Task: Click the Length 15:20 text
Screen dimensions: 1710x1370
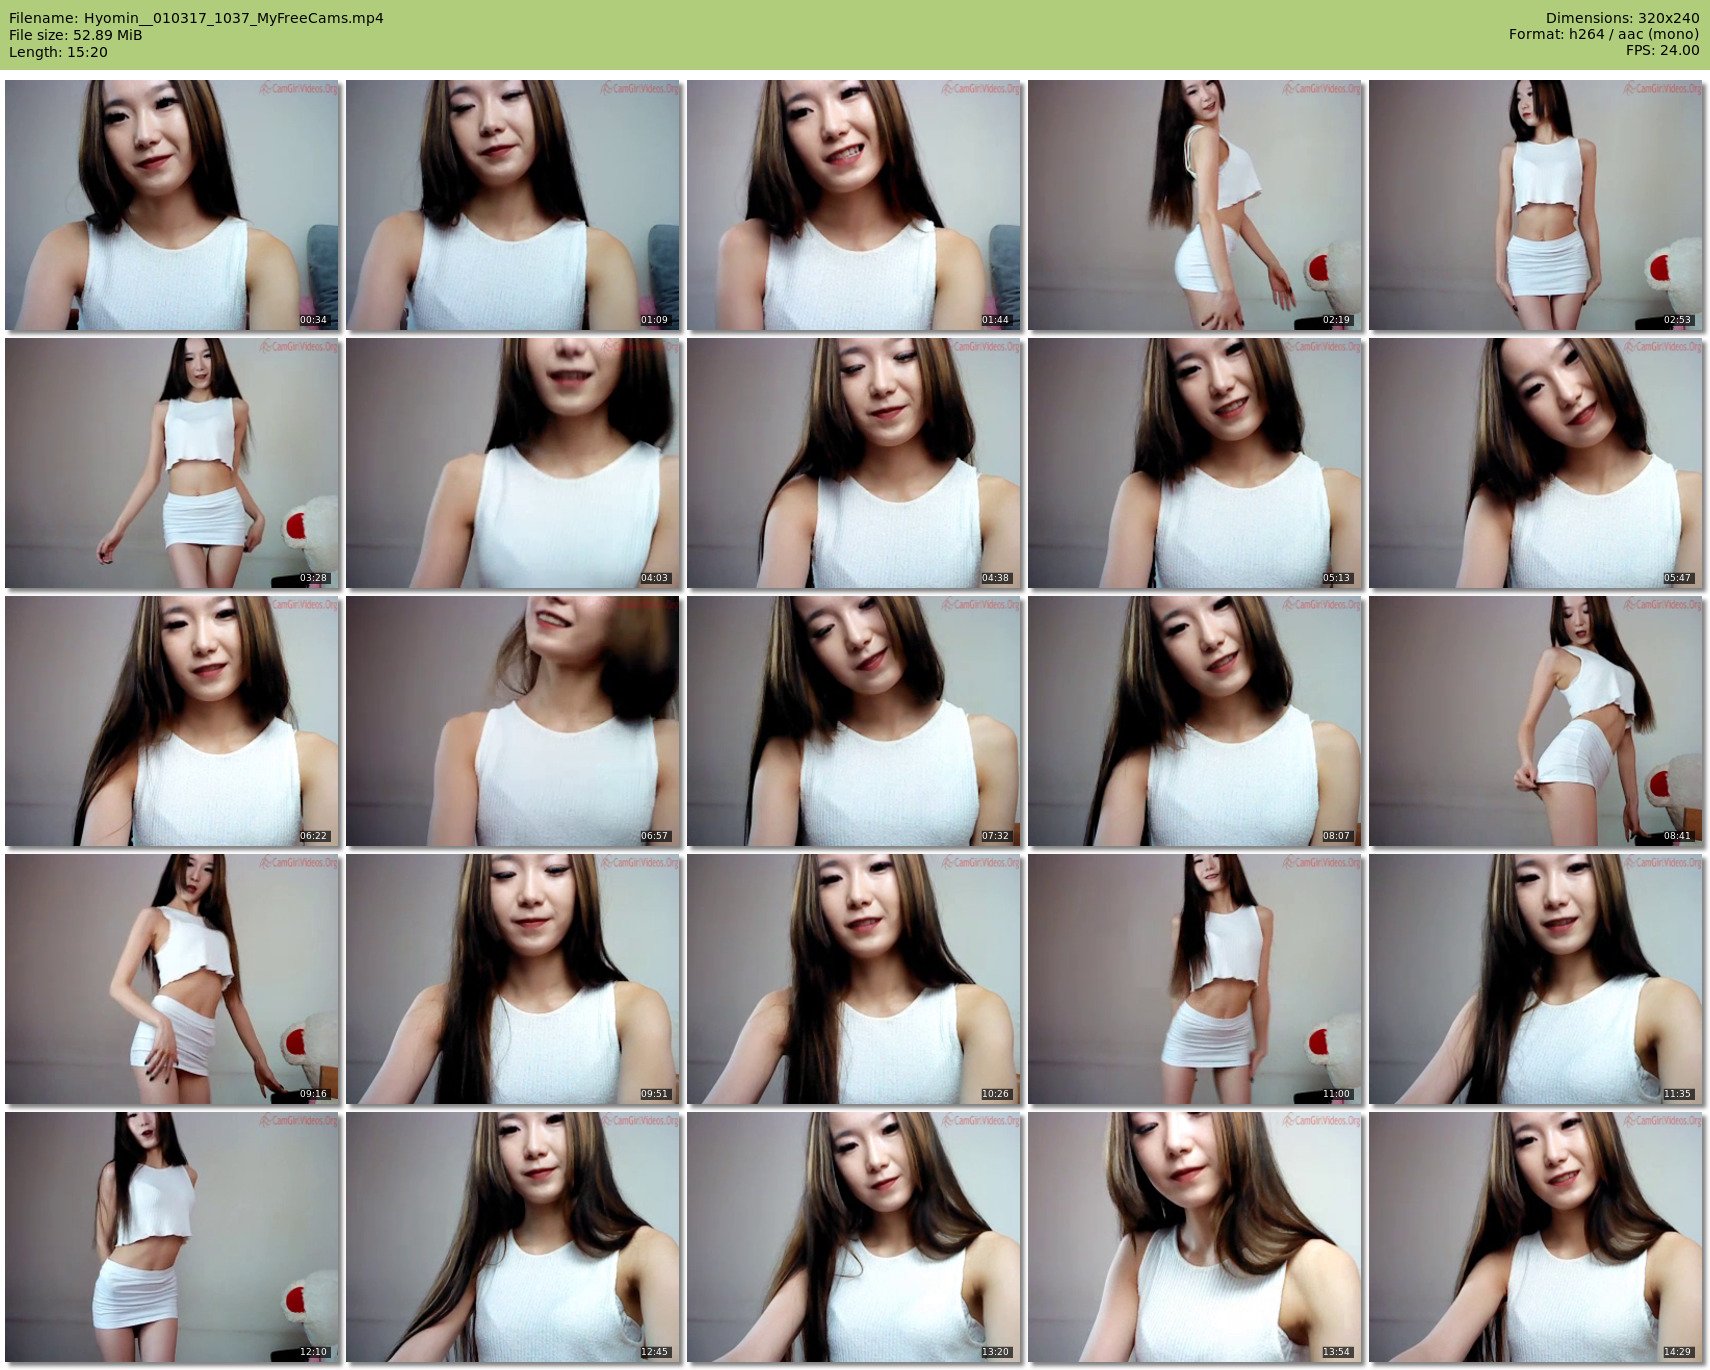Action: pyautogui.click(x=58, y=52)
